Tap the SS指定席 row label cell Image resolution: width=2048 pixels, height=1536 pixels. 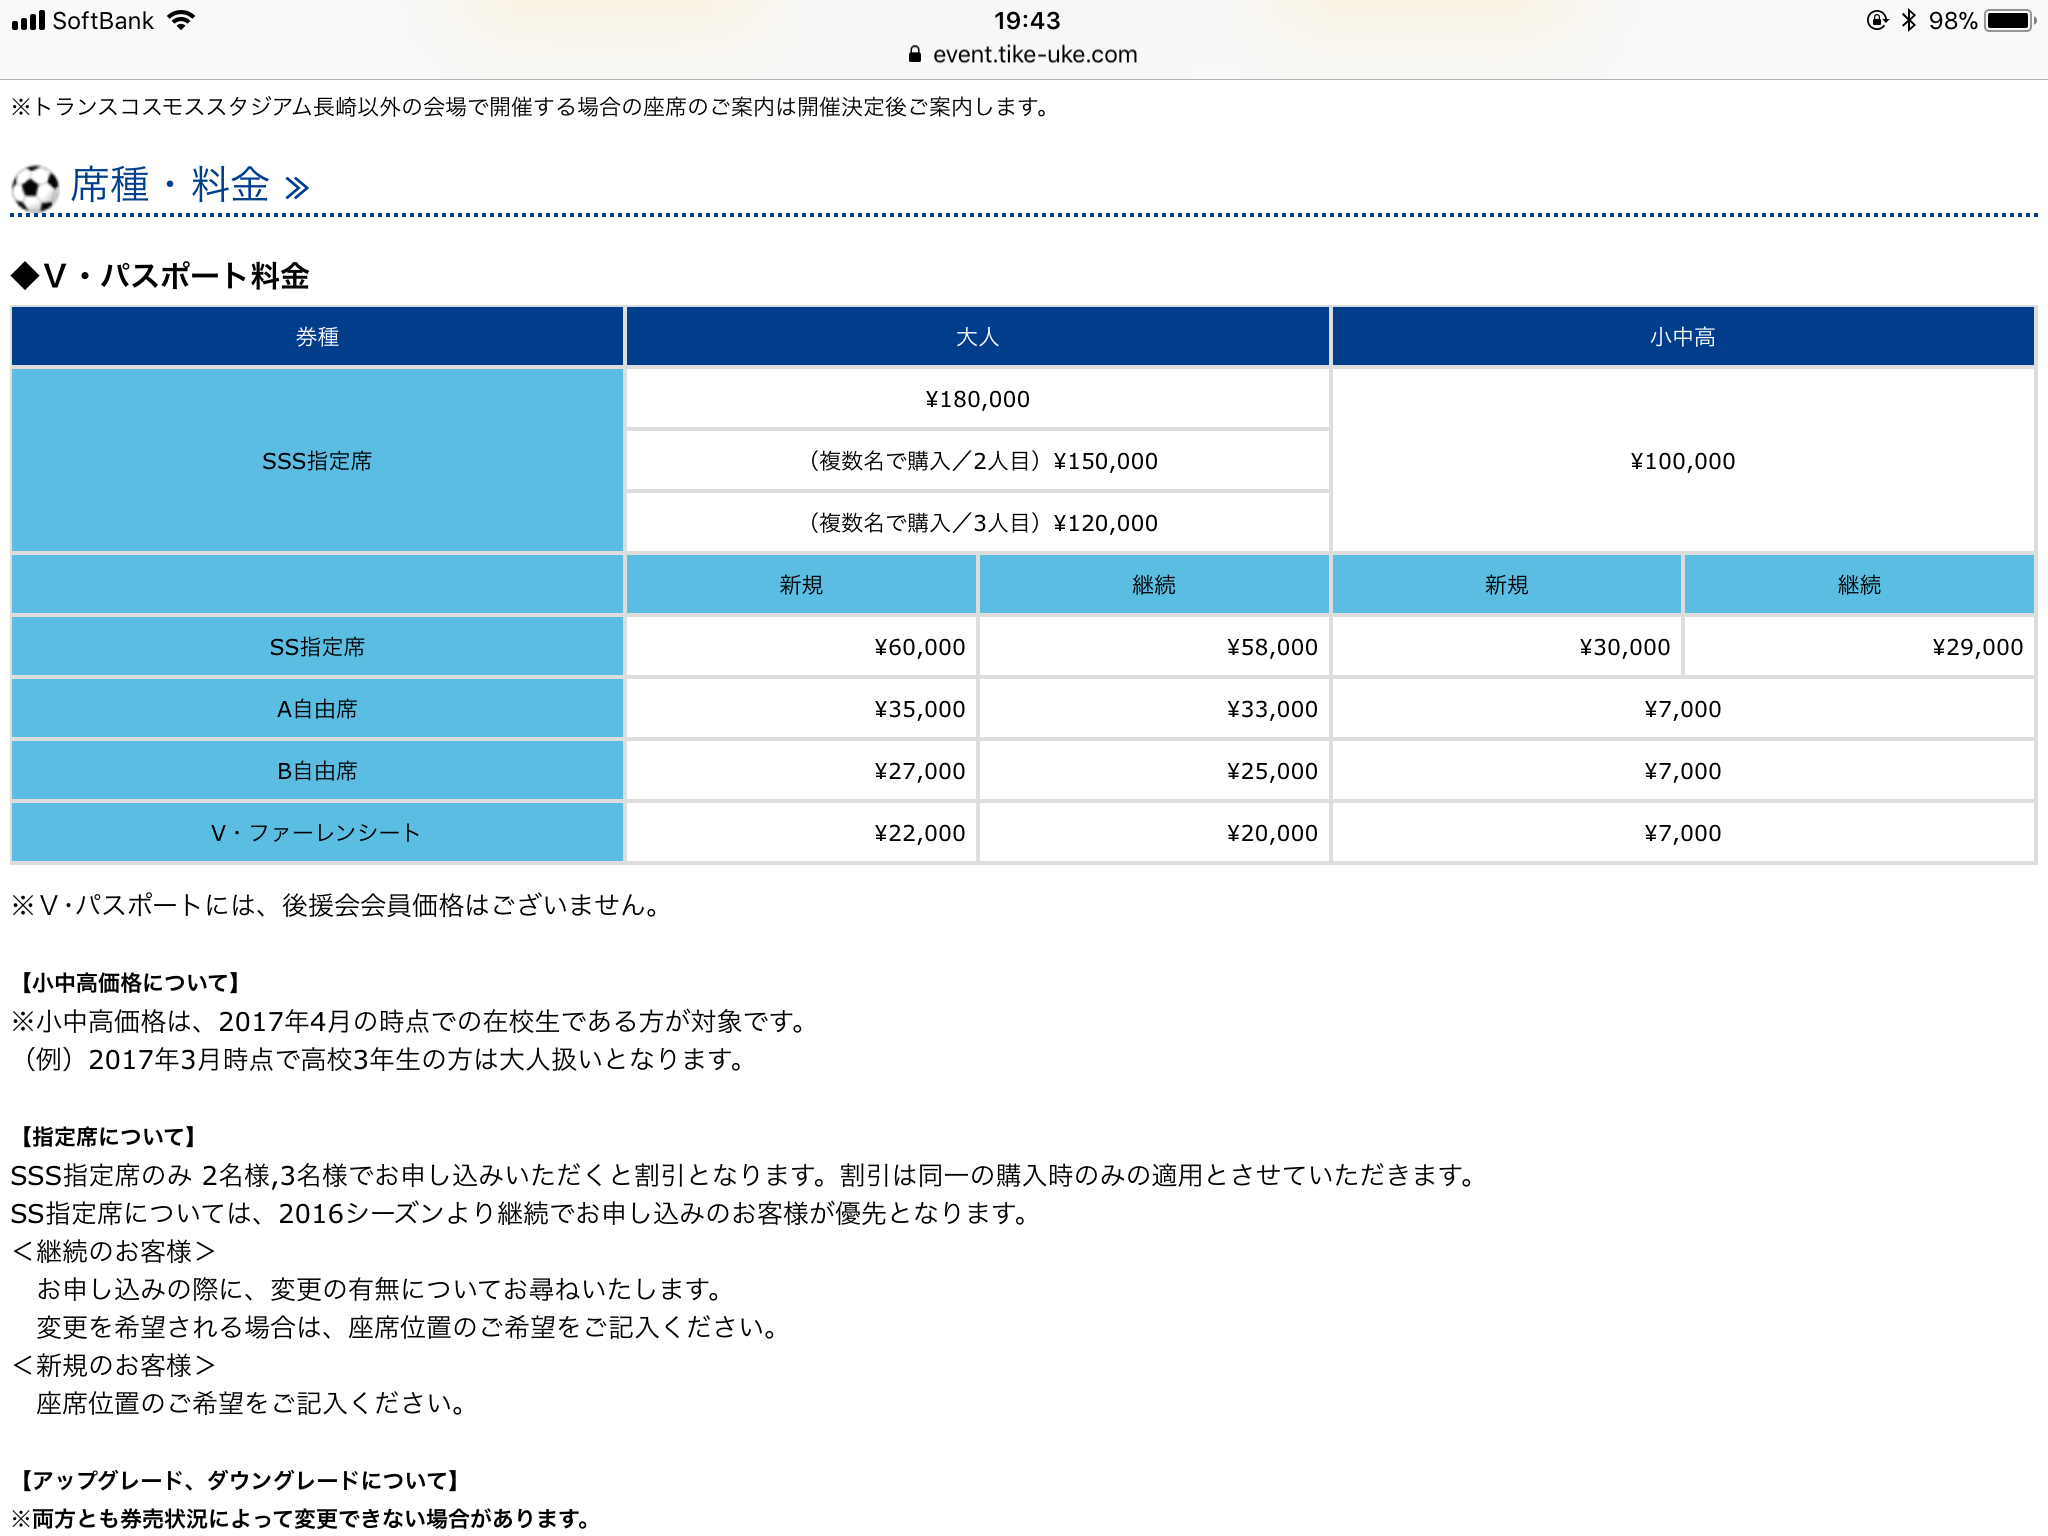click(317, 647)
